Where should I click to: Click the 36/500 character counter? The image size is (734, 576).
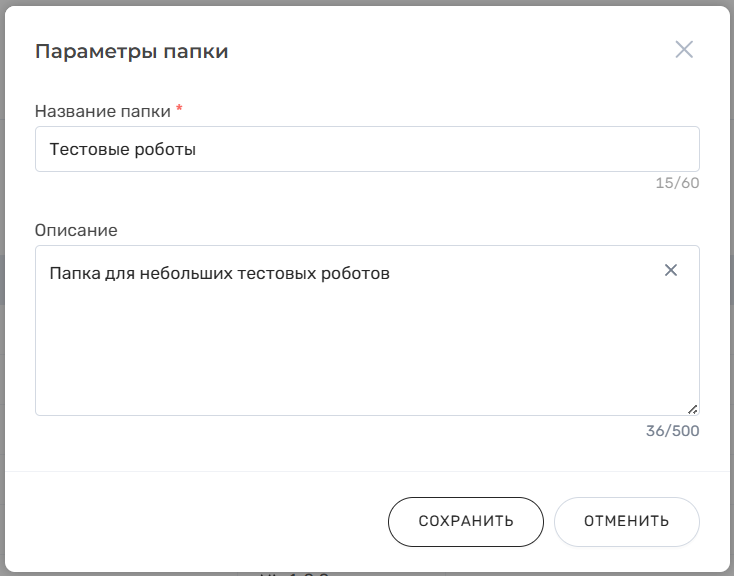click(673, 431)
